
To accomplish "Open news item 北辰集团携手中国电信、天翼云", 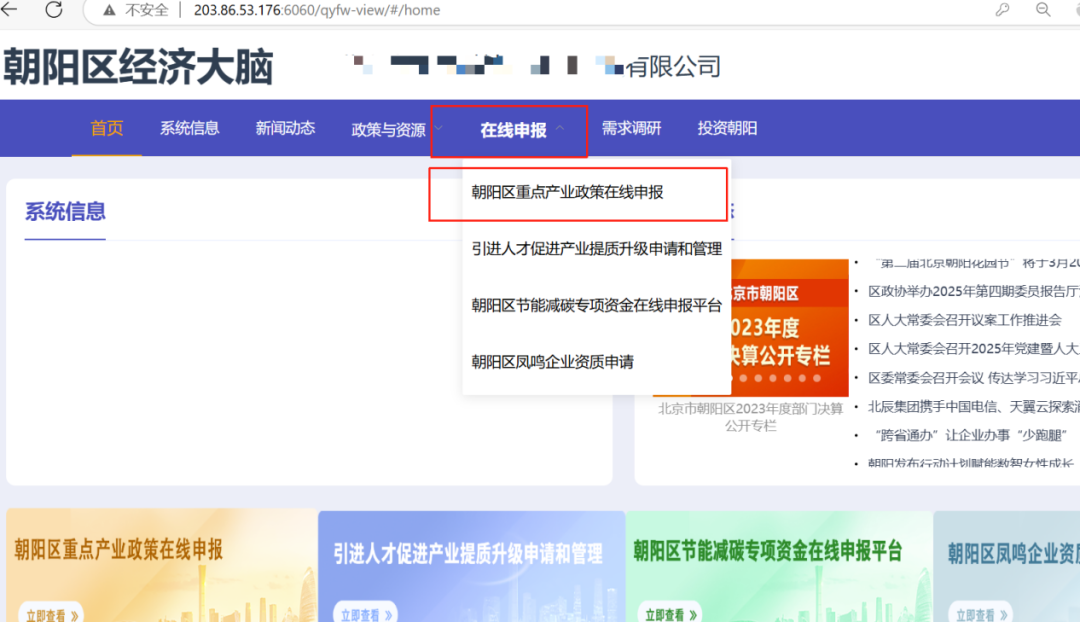I will pos(974,406).
